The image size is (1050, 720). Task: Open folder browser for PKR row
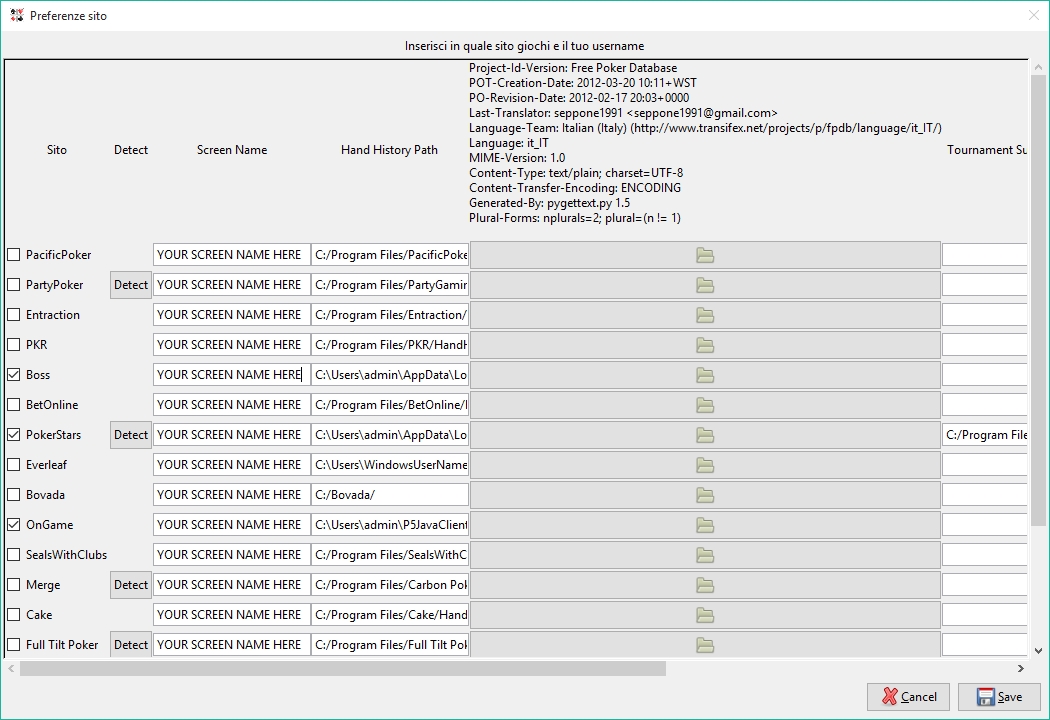click(x=705, y=345)
